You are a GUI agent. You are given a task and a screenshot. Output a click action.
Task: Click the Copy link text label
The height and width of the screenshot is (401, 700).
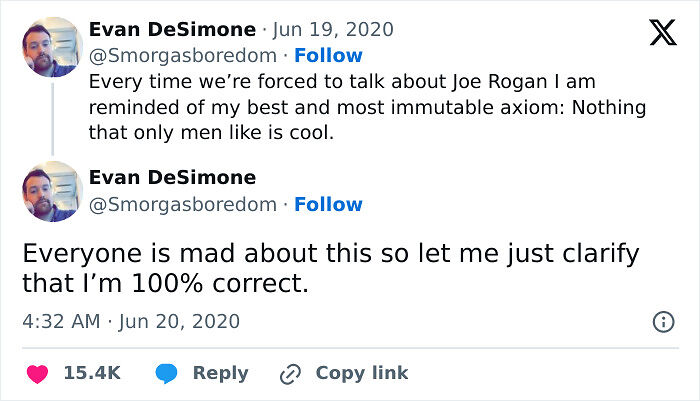(x=362, y=373)
